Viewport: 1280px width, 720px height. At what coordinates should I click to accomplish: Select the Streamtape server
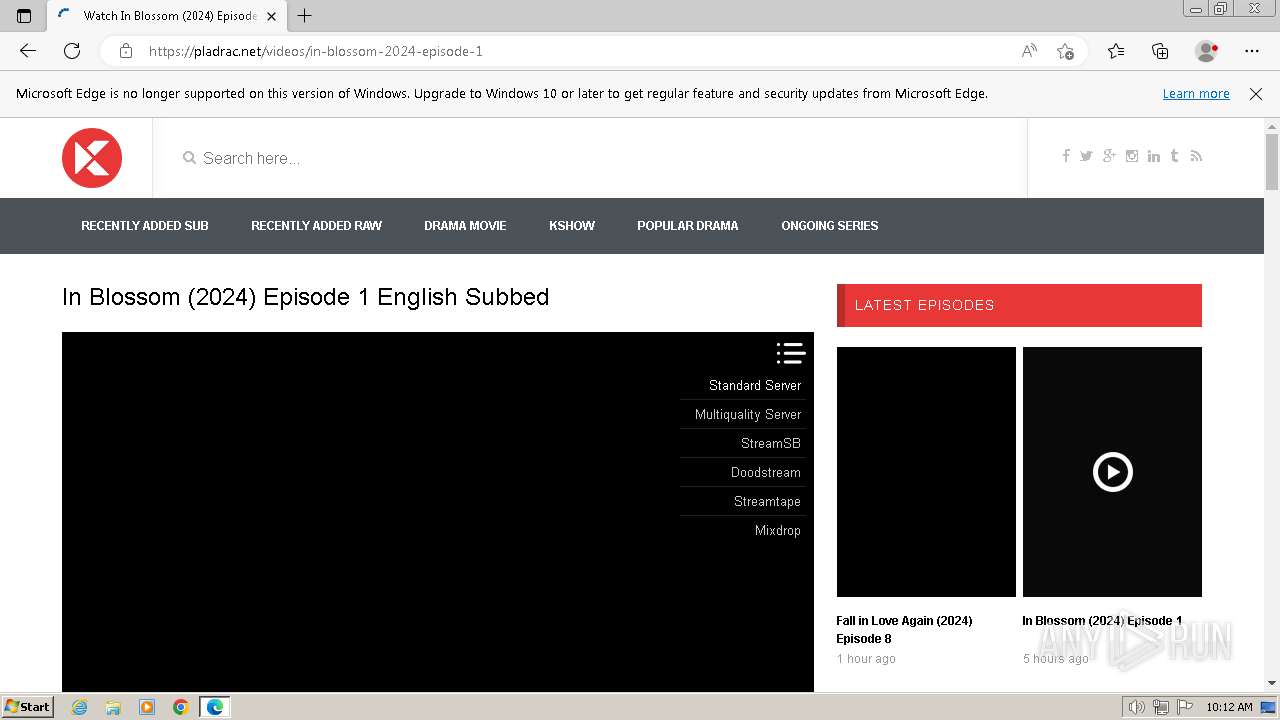click(x=743, y=501)
